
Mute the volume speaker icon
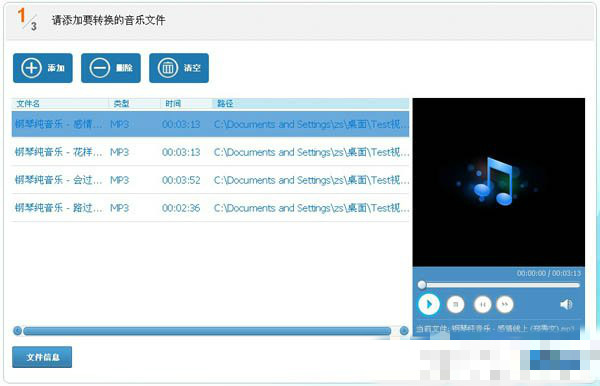[566, 305]
